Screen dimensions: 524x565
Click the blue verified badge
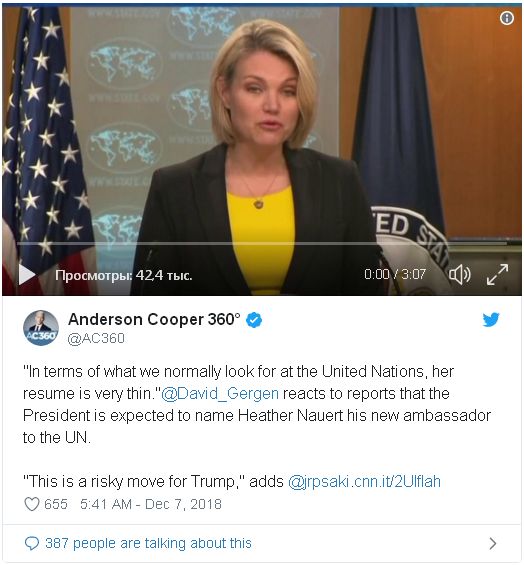click(254, 320)
